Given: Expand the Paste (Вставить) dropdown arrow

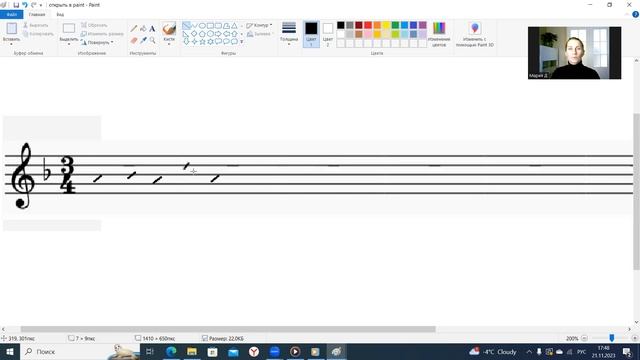Looking at the screenshot, I should click(x=11, y=44).
